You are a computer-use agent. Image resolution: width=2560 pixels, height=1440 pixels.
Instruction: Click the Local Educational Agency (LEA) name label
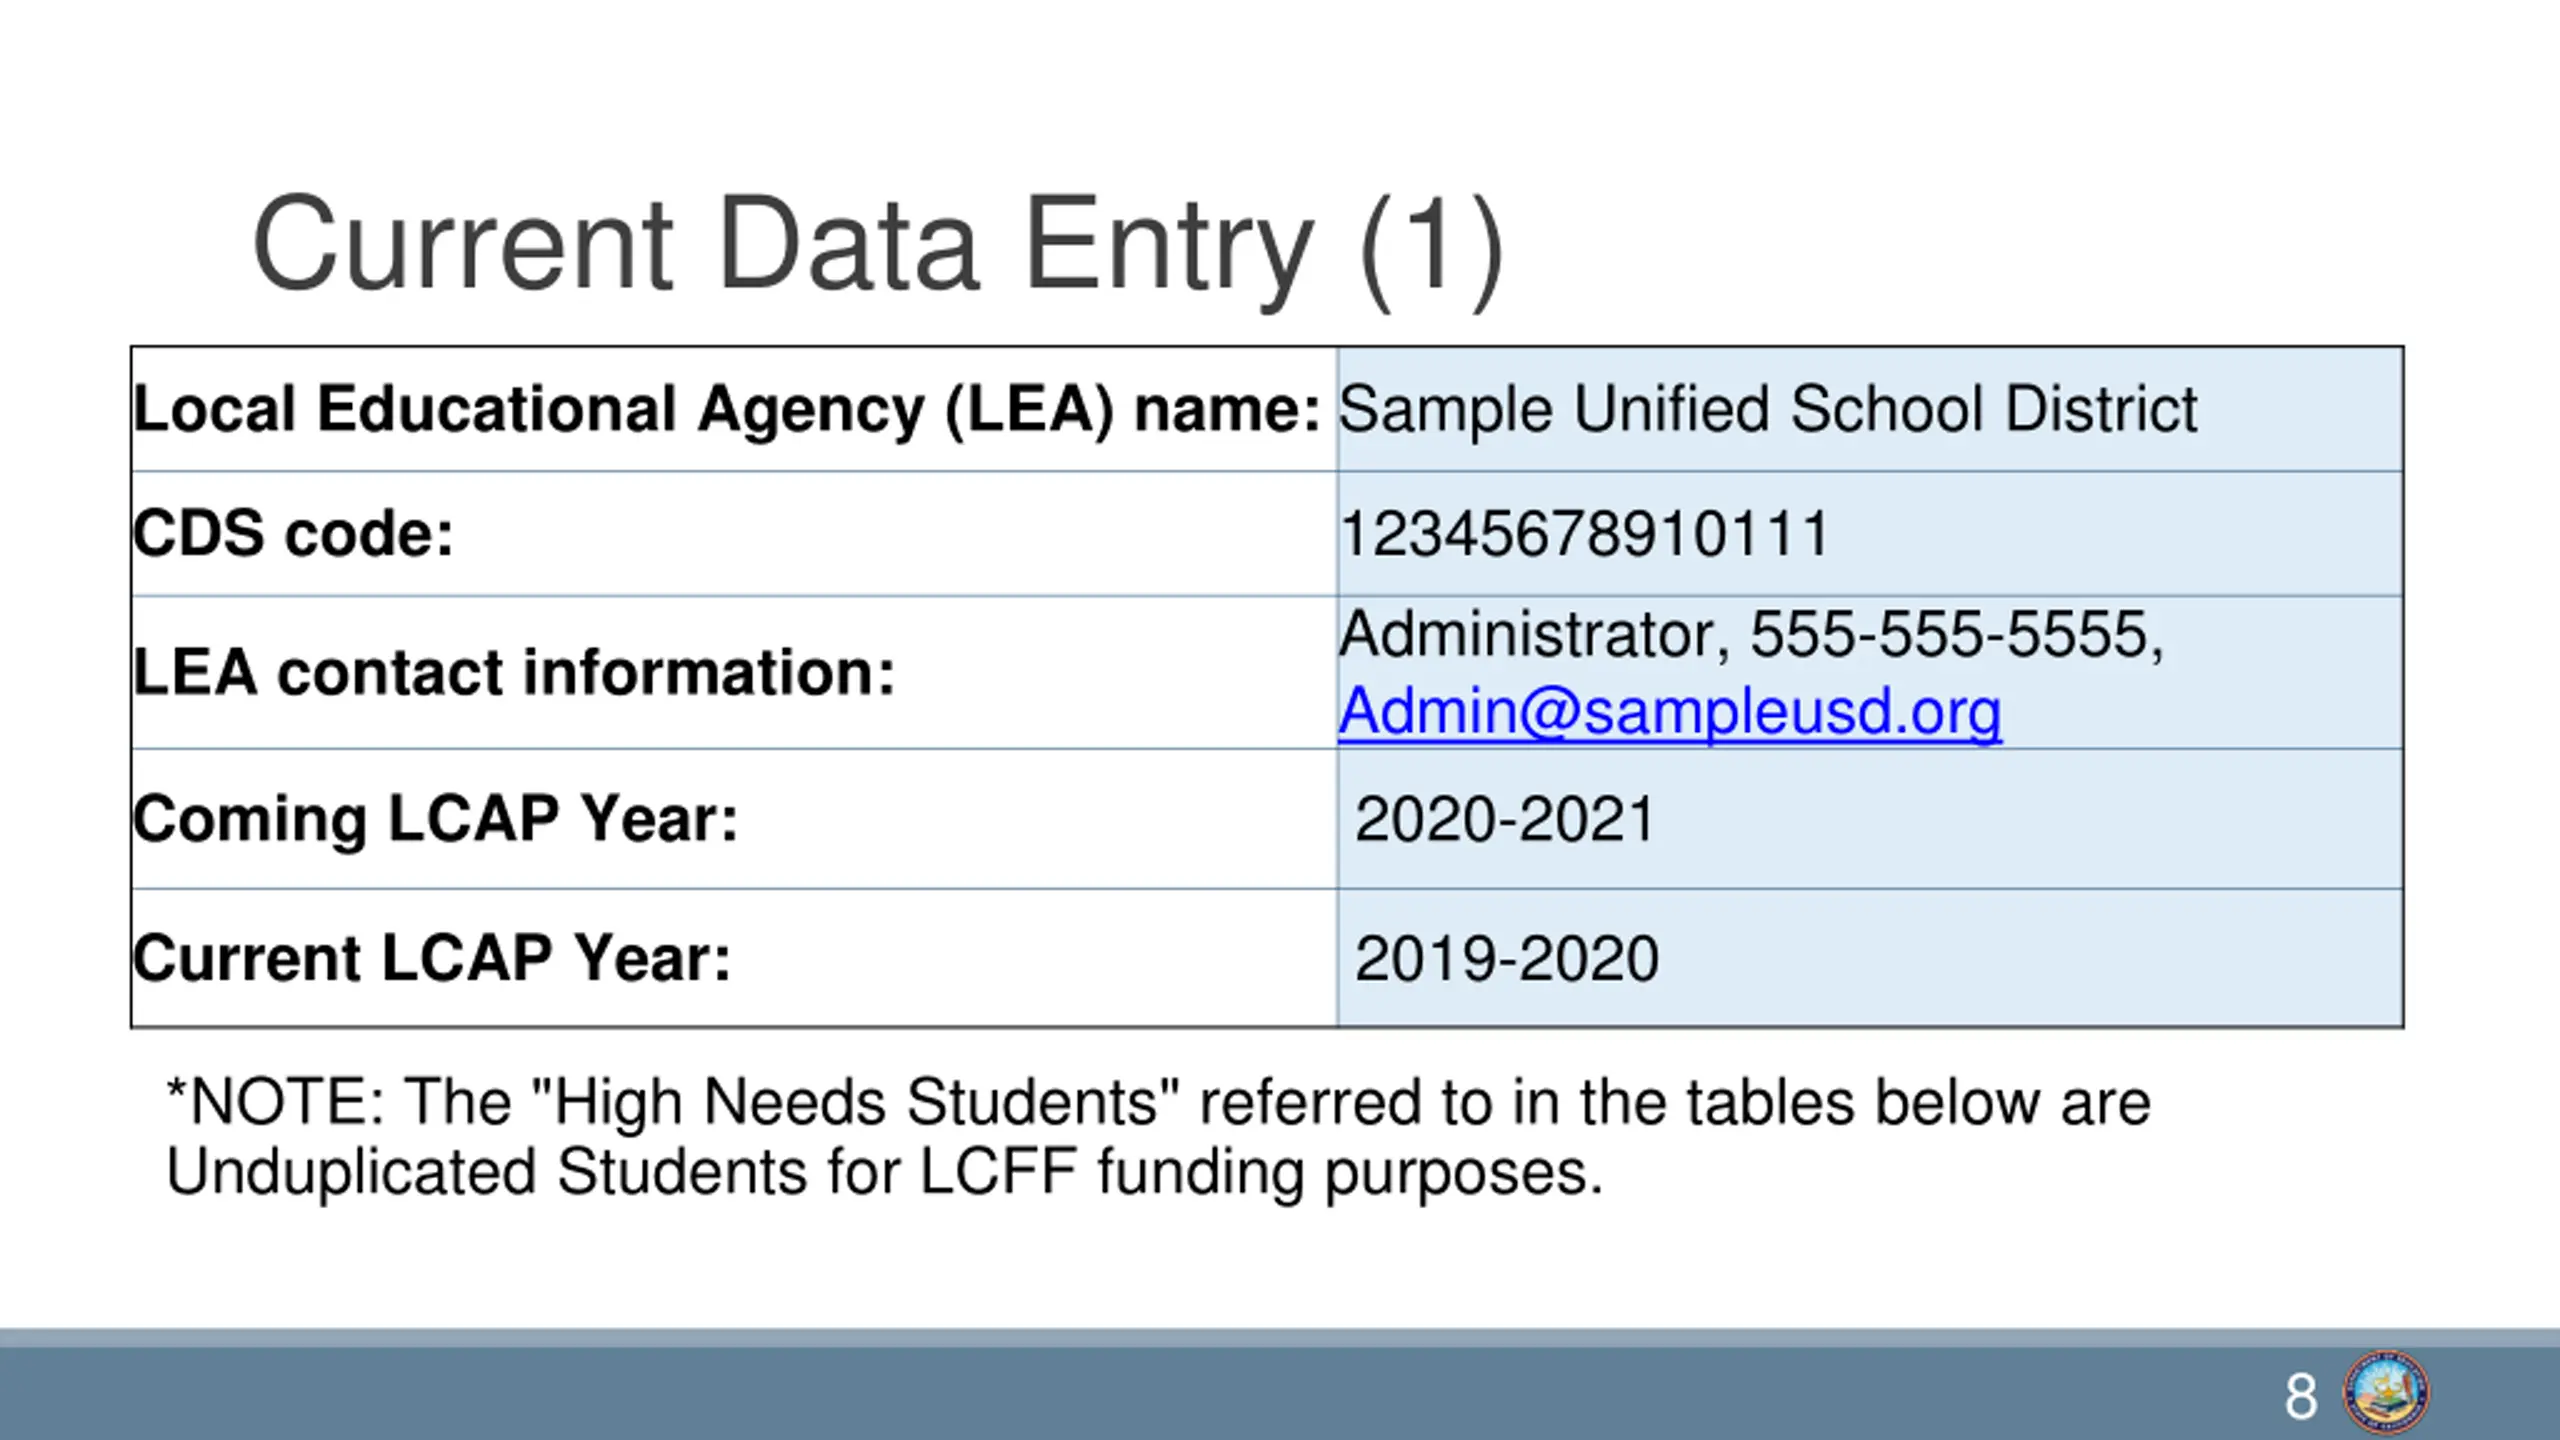[x=727, y=409]
